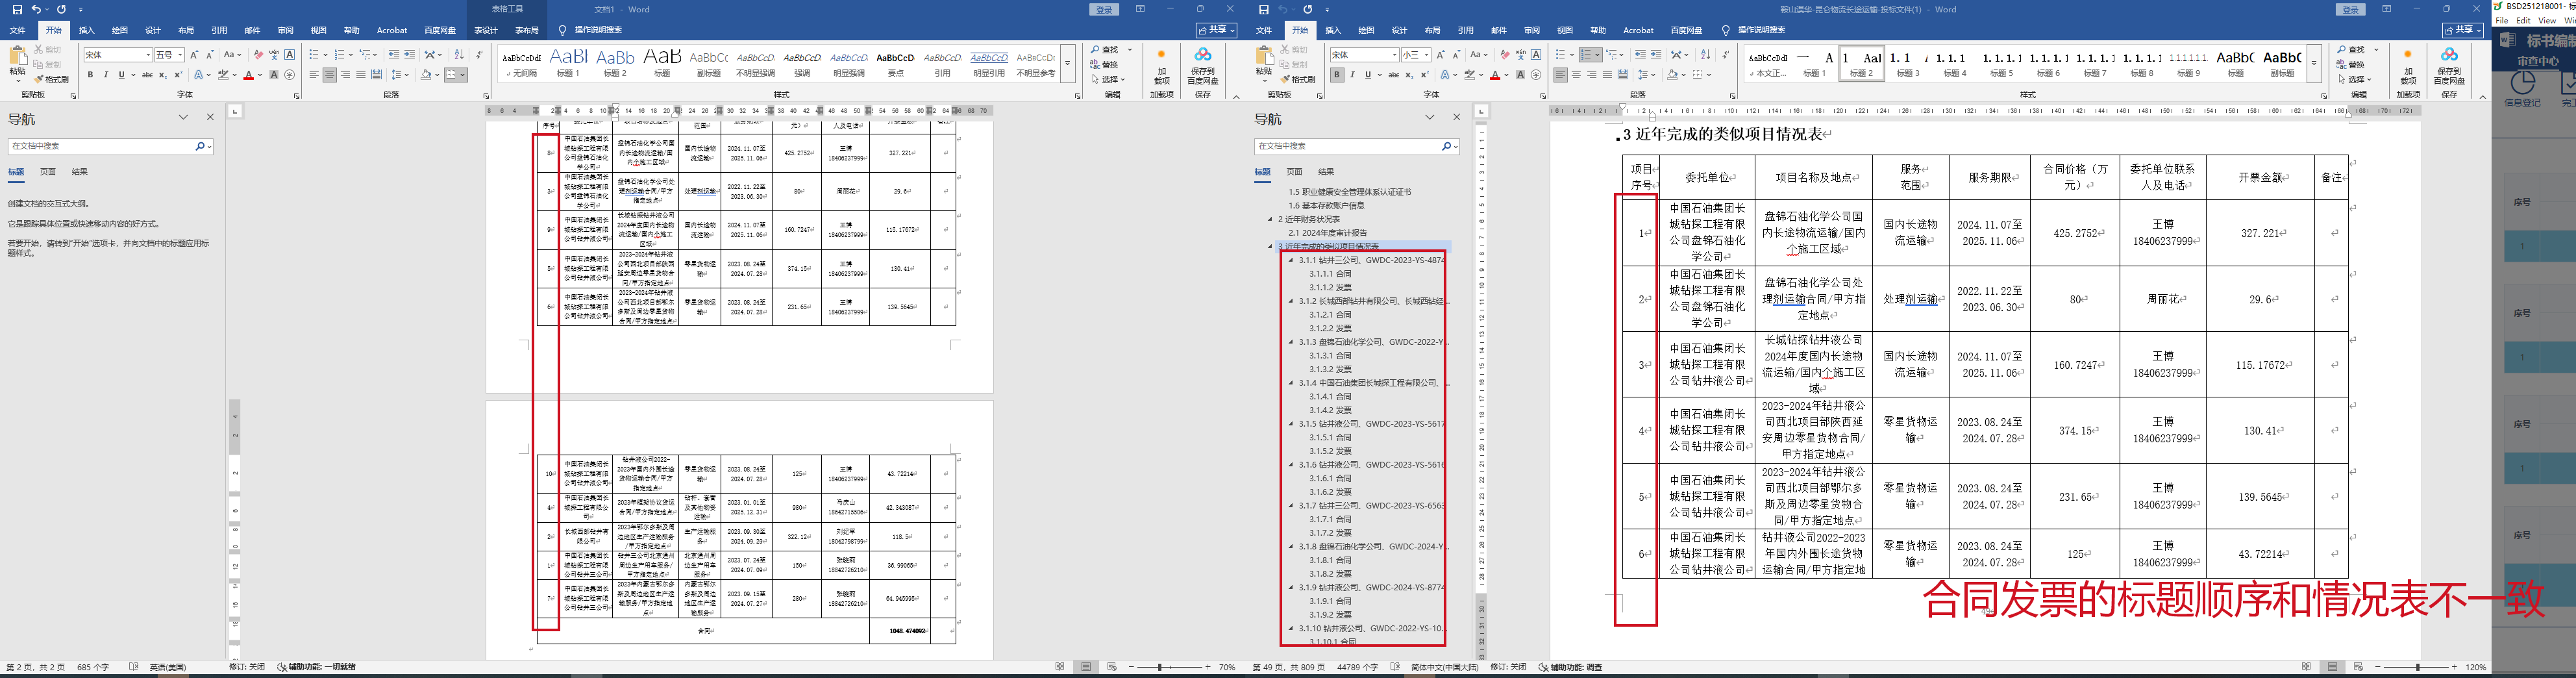Click the zoom-out minus in the 文档1 status bar
Image resolution: width=2576 pixels, height=678 pixels.
click(1131, 667)
